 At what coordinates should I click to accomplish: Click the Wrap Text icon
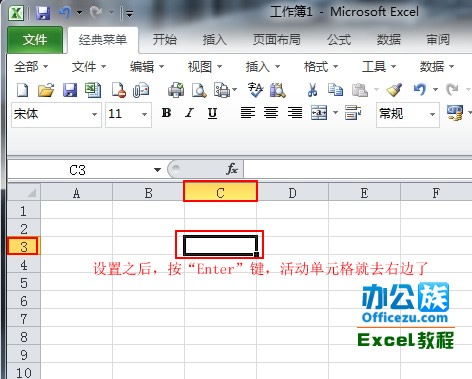(x=353, y=113)
